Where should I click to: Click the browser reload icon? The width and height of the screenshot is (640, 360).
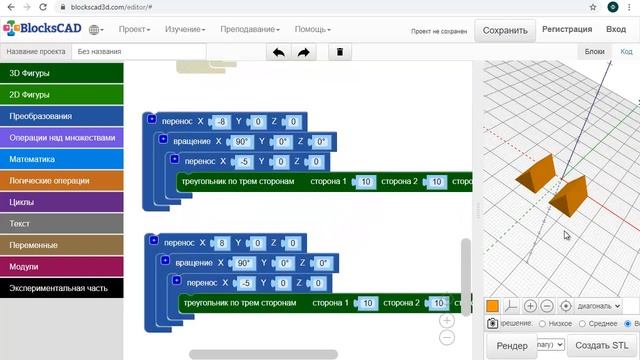click(43, 7)
